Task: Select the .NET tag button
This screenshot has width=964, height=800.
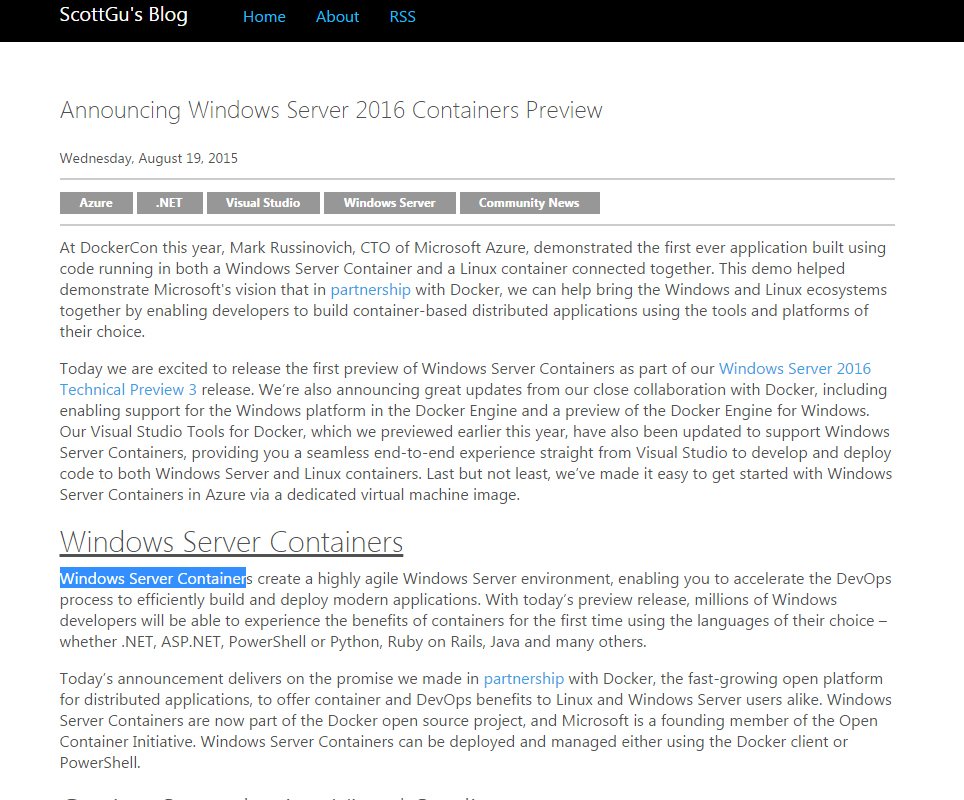Action: click(170, 203)
